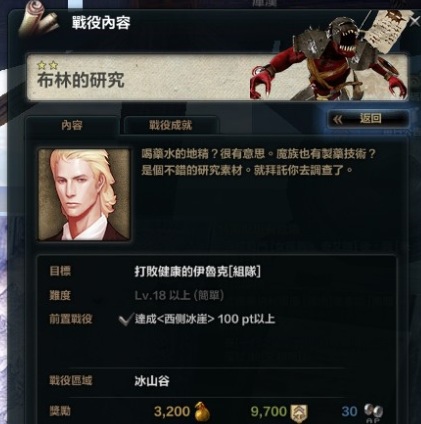Screen dimensions: 421x424
Task: Click the objective text 打敗健康的伊魯克[組隊]
Action: point(197,272)
